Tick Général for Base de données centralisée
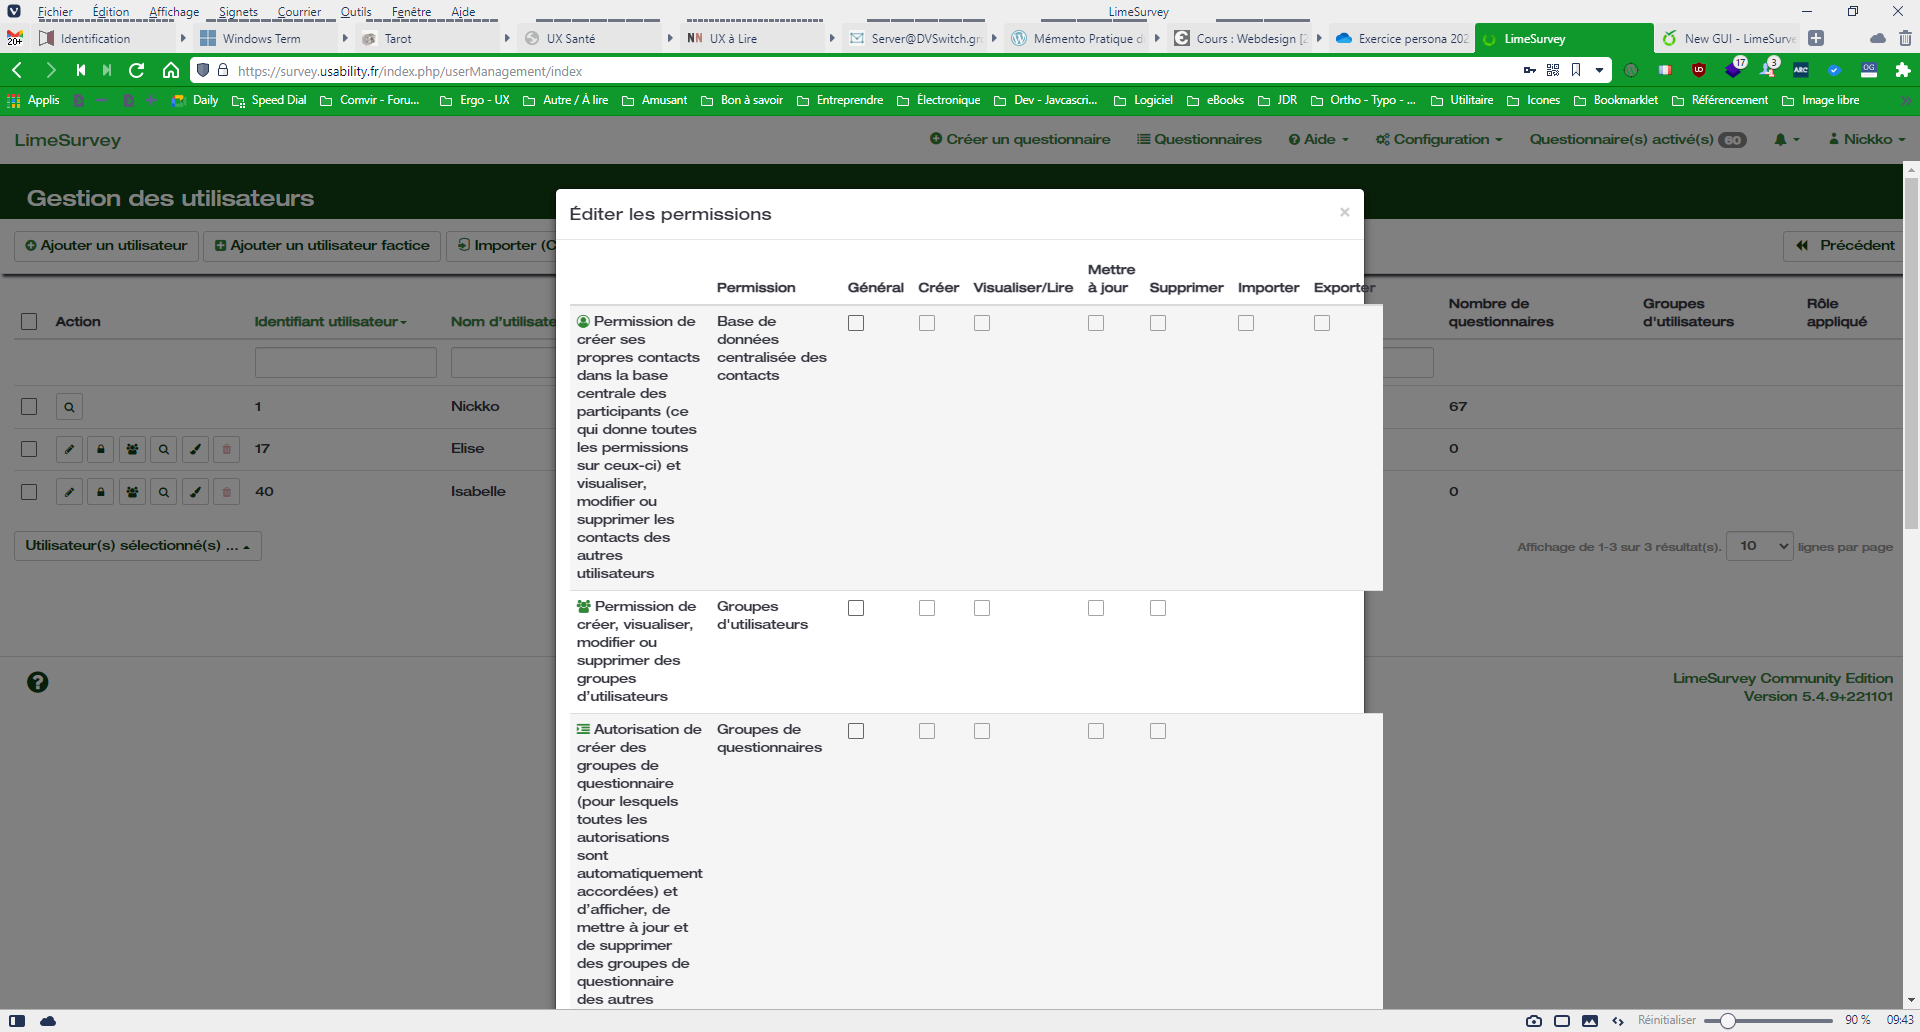1920x1032 pixels. (856, 323)
